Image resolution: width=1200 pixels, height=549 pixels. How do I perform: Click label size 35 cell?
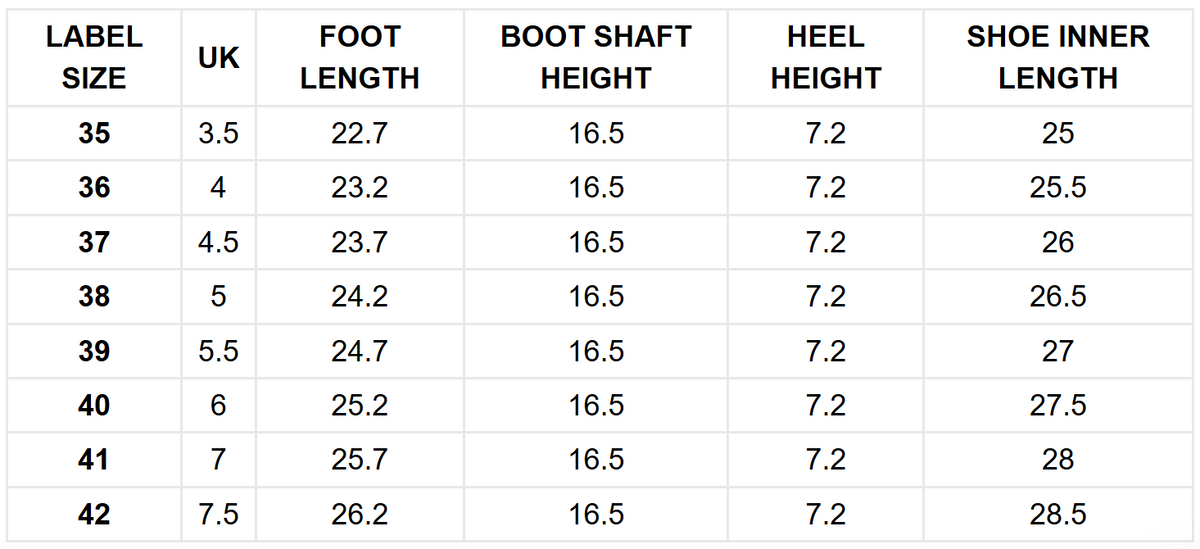(x=94, y=134)
